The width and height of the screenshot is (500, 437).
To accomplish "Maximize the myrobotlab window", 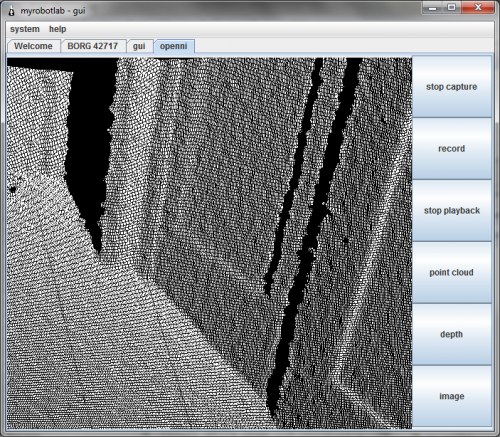I will coord(452,7).
